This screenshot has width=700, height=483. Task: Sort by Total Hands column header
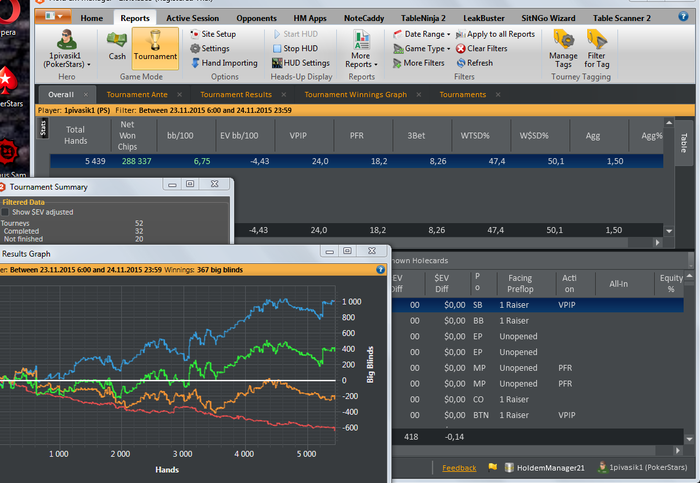tap(75, 135)
